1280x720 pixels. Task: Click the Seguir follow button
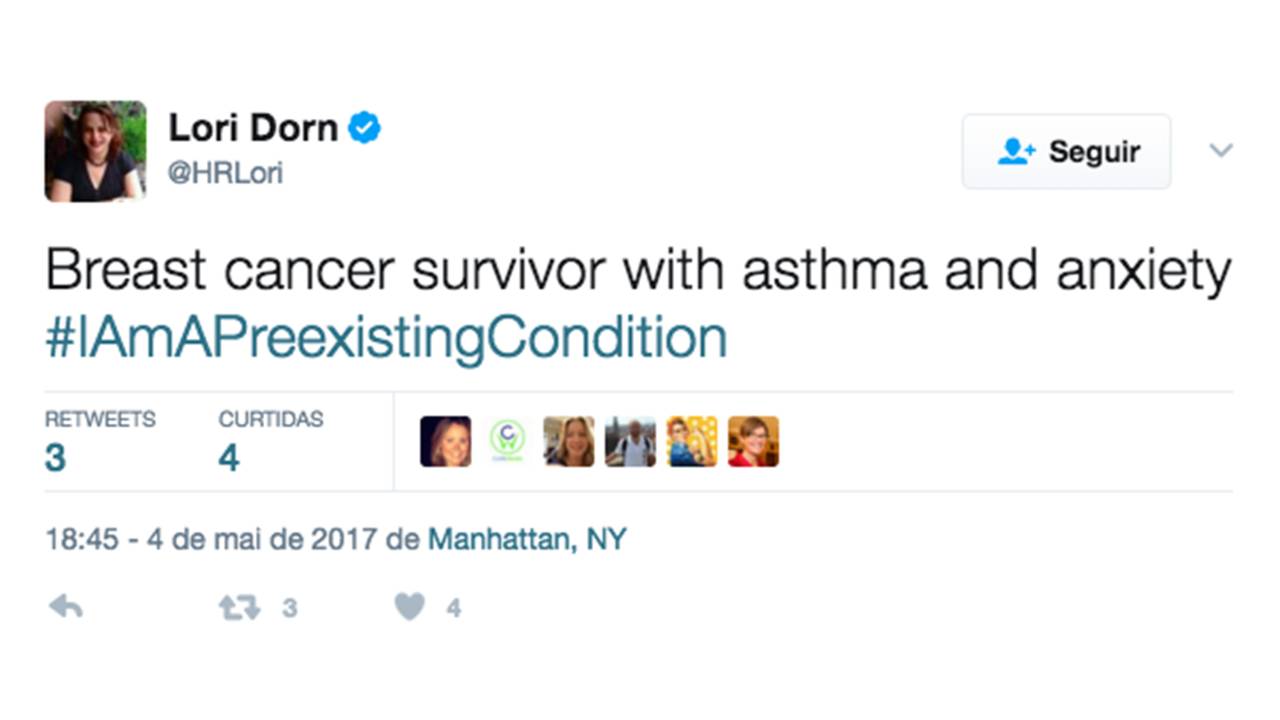(1066, 152)
